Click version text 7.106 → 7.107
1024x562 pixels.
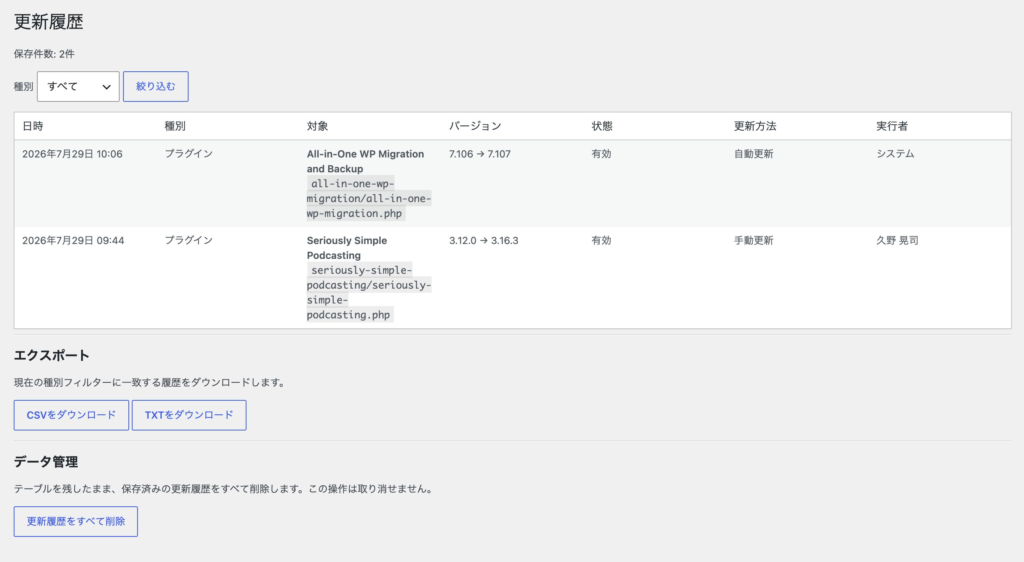(480, 154)
